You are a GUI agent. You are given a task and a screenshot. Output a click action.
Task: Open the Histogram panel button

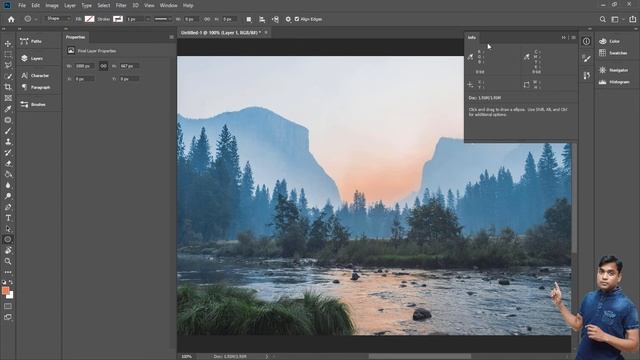(614, 82)
